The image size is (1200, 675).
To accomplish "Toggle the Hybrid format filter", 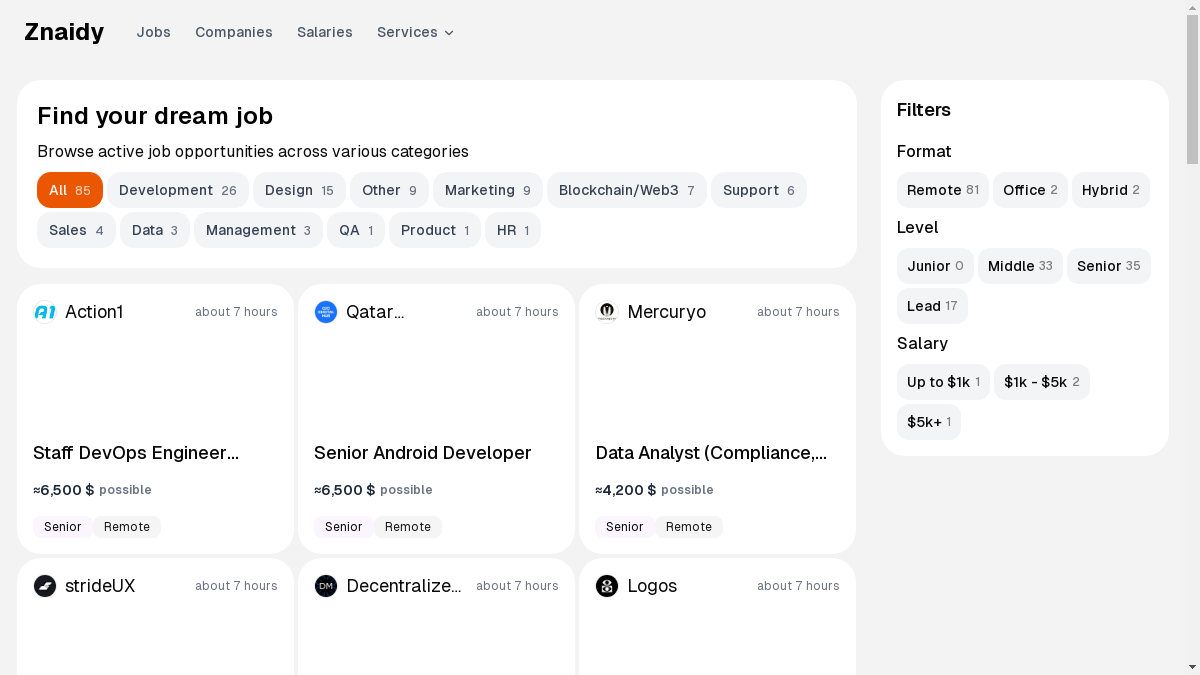I will pos(1110,190).
